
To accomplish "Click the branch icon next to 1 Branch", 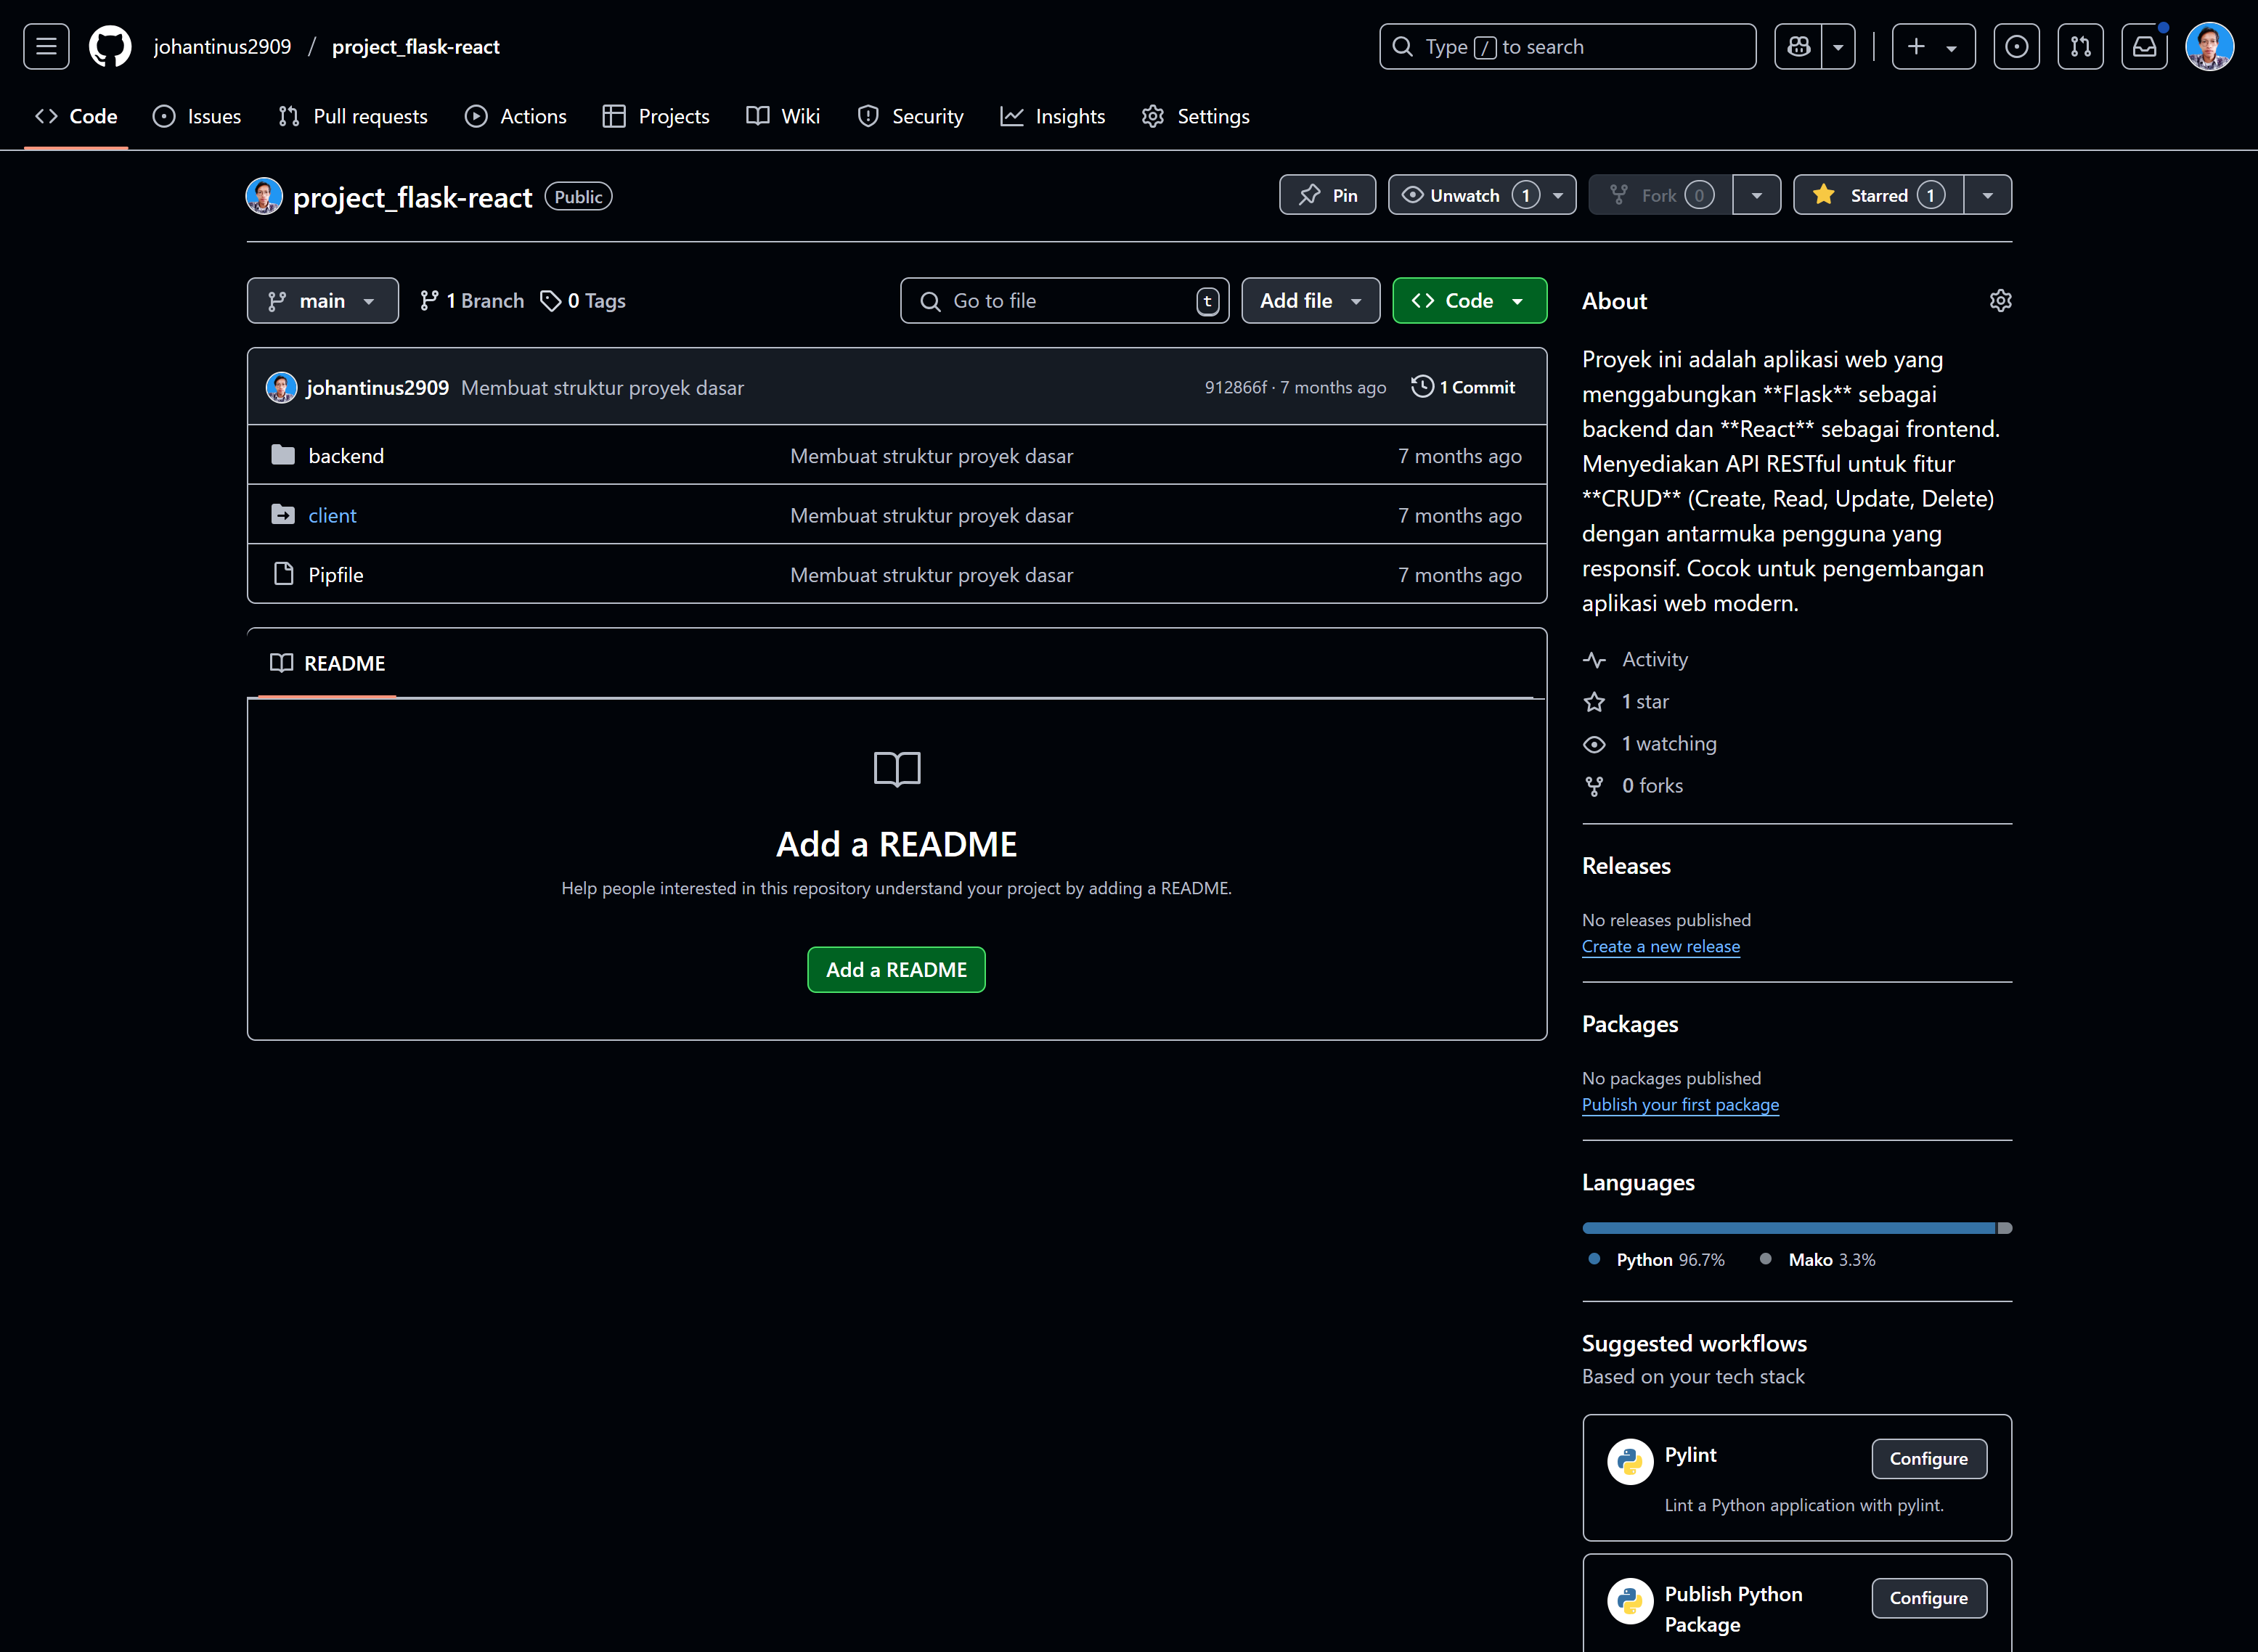I will click(x=429, y=300).
